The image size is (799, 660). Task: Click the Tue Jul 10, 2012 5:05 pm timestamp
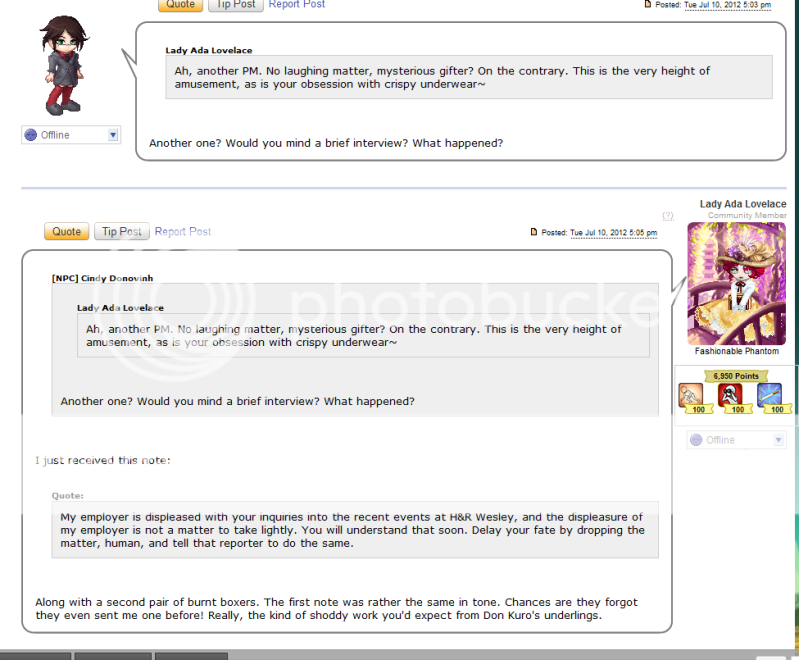tap(614, 232)
